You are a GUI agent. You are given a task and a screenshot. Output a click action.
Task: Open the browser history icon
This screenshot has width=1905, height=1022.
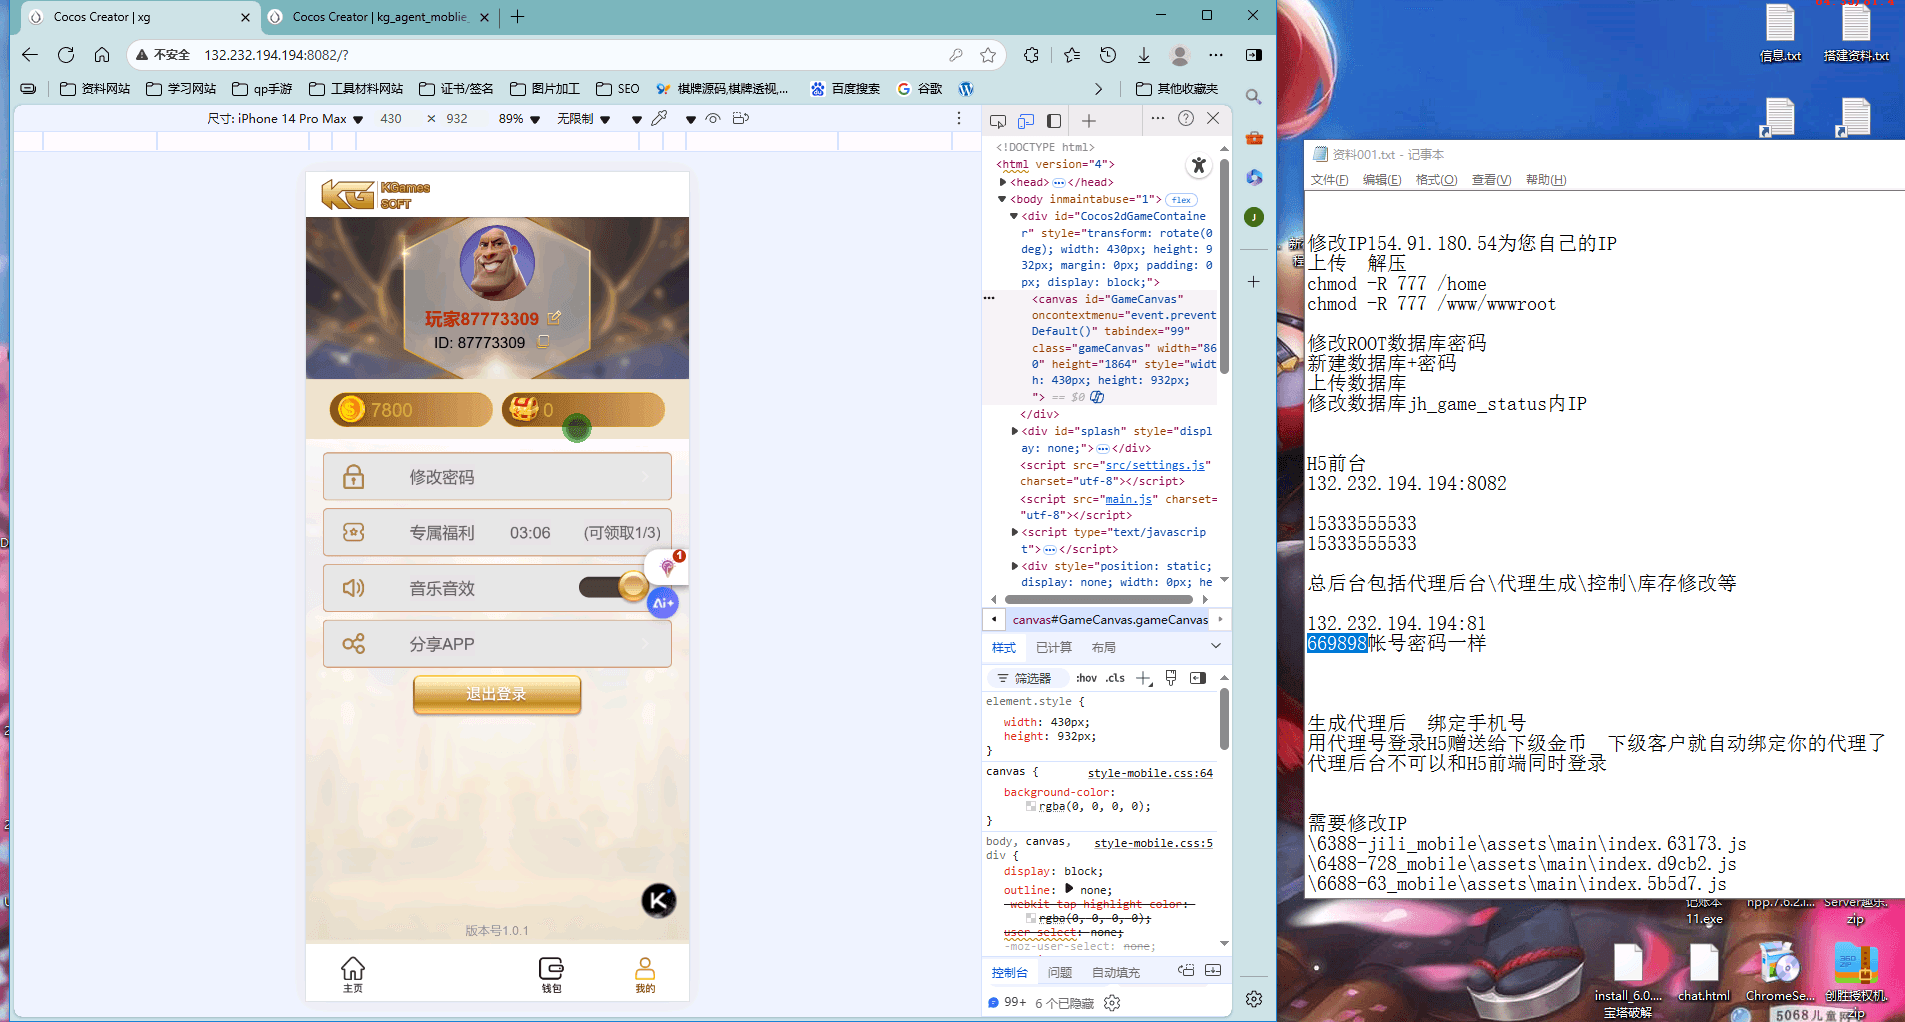pyautogui.click(x=1108, y=55)
